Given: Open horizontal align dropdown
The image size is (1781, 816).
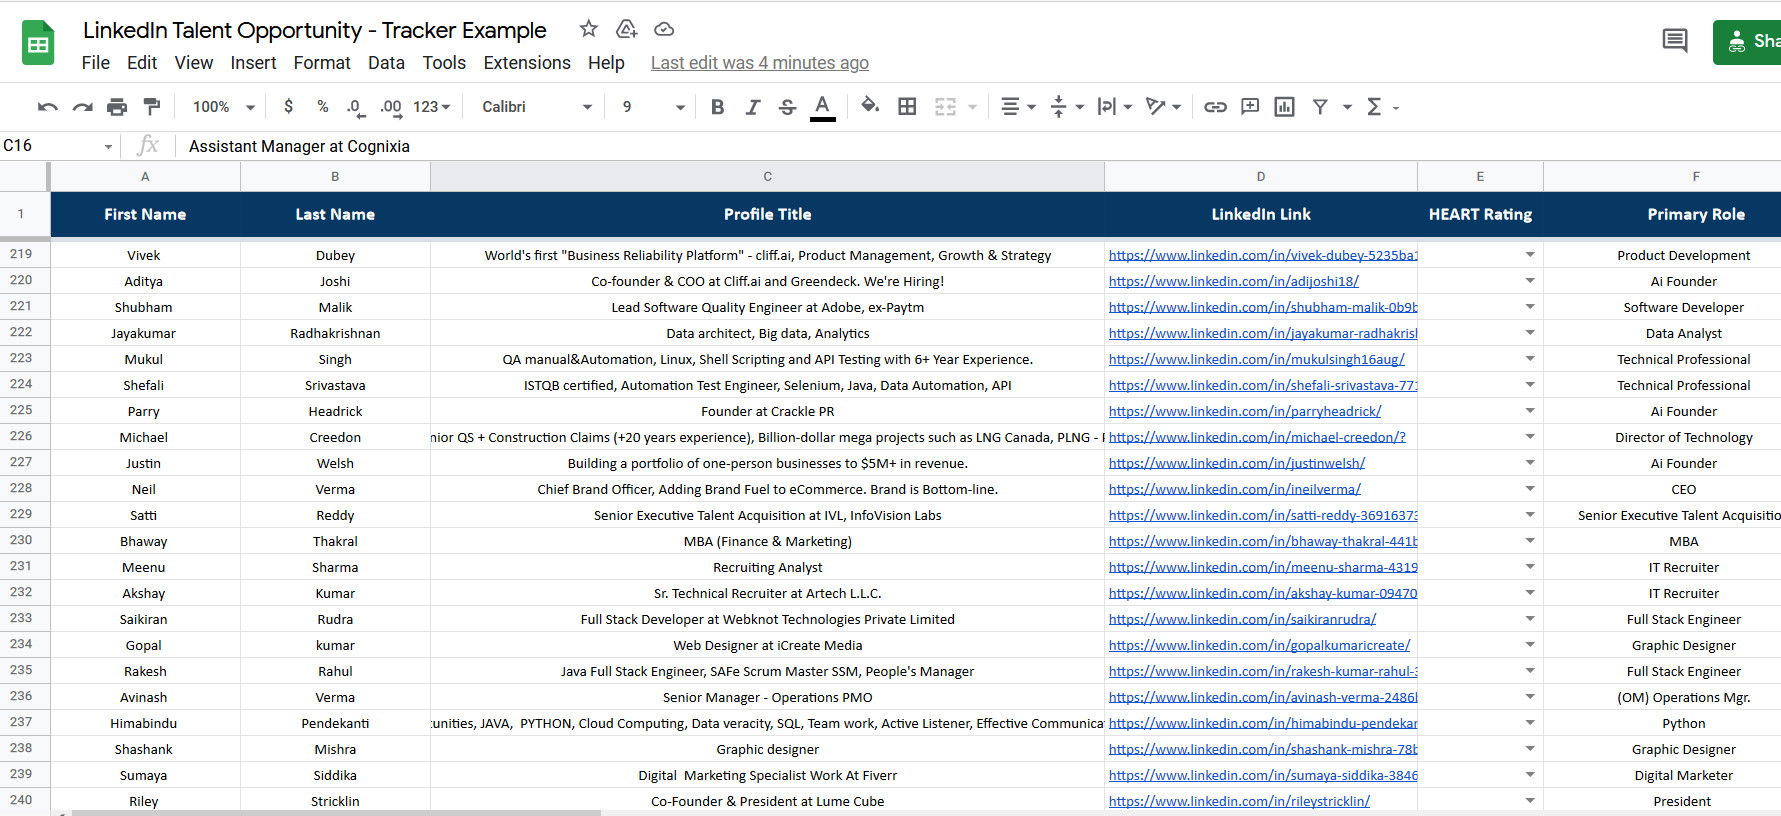Looking at the screenshot, I should [1018, 107].
